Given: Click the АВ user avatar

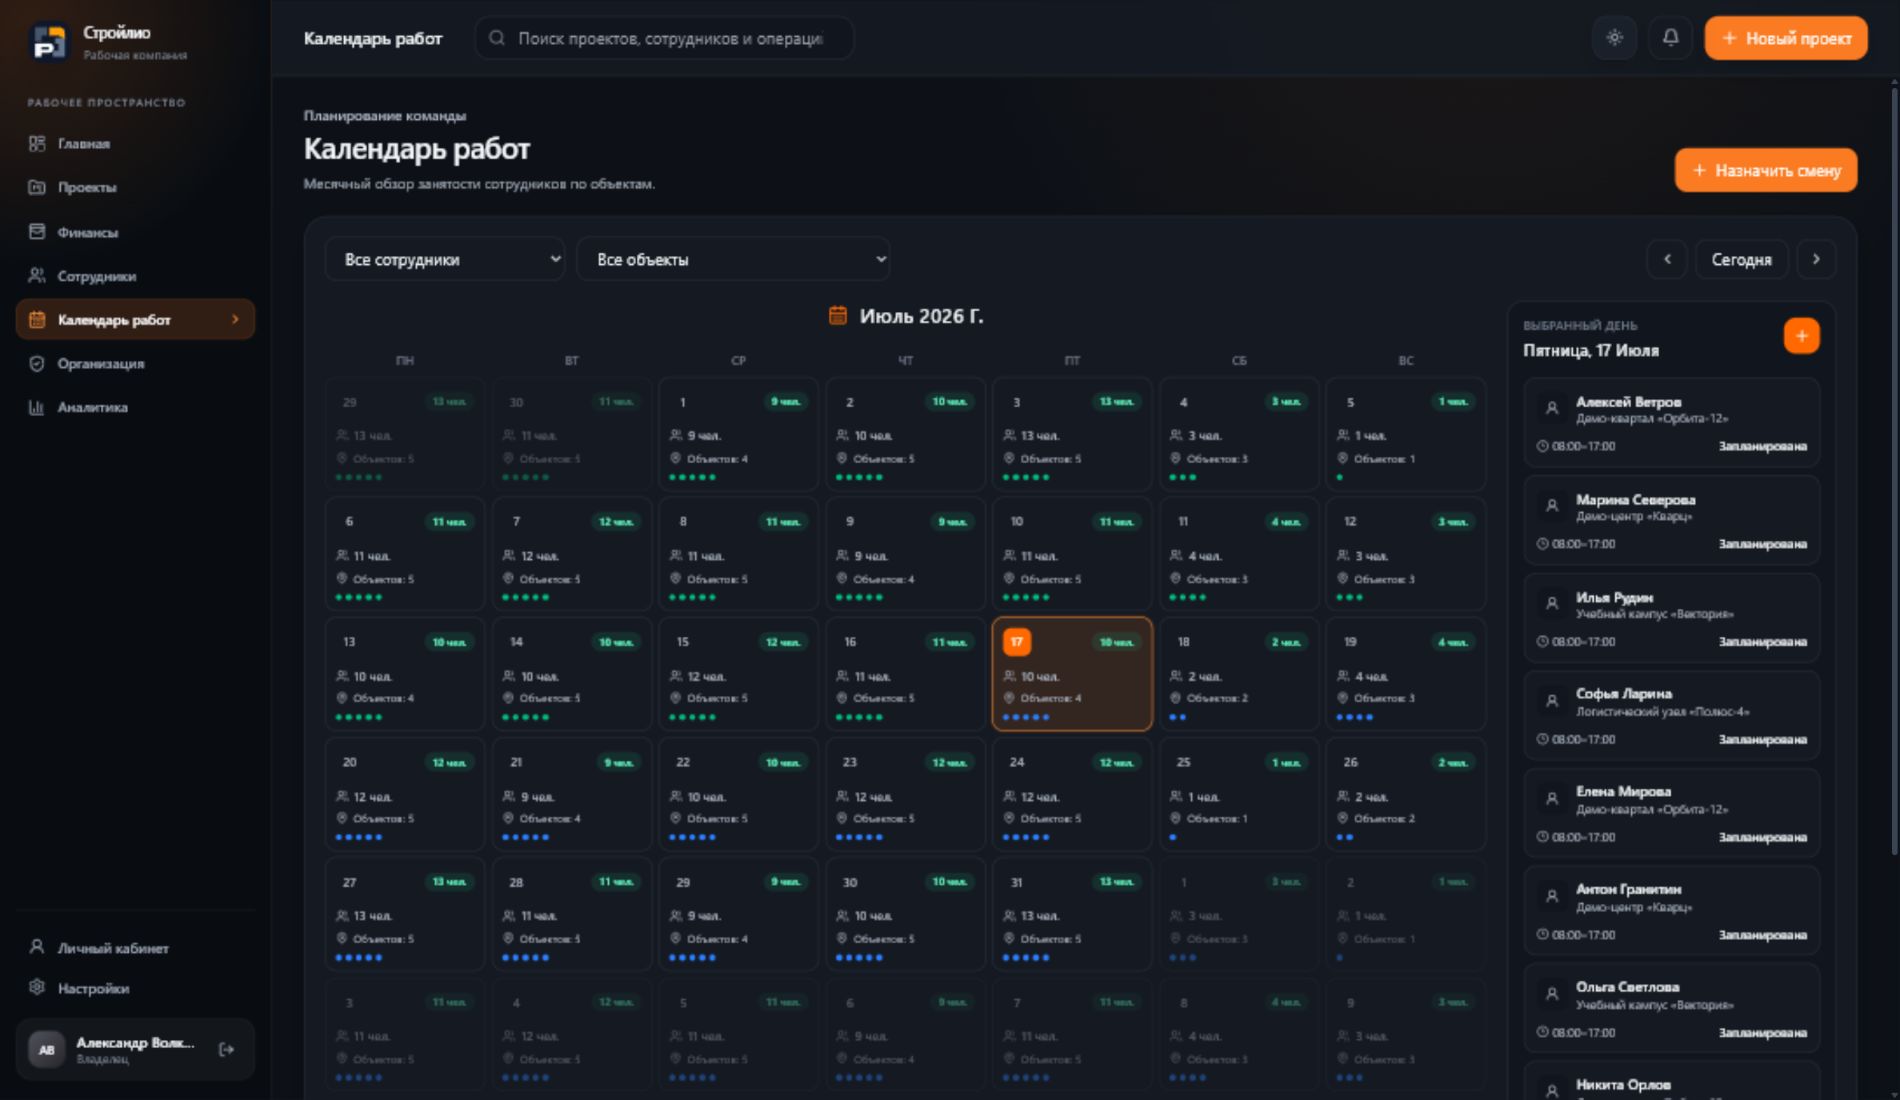Looking at the screenshot, I should [x=47, y=1049].
